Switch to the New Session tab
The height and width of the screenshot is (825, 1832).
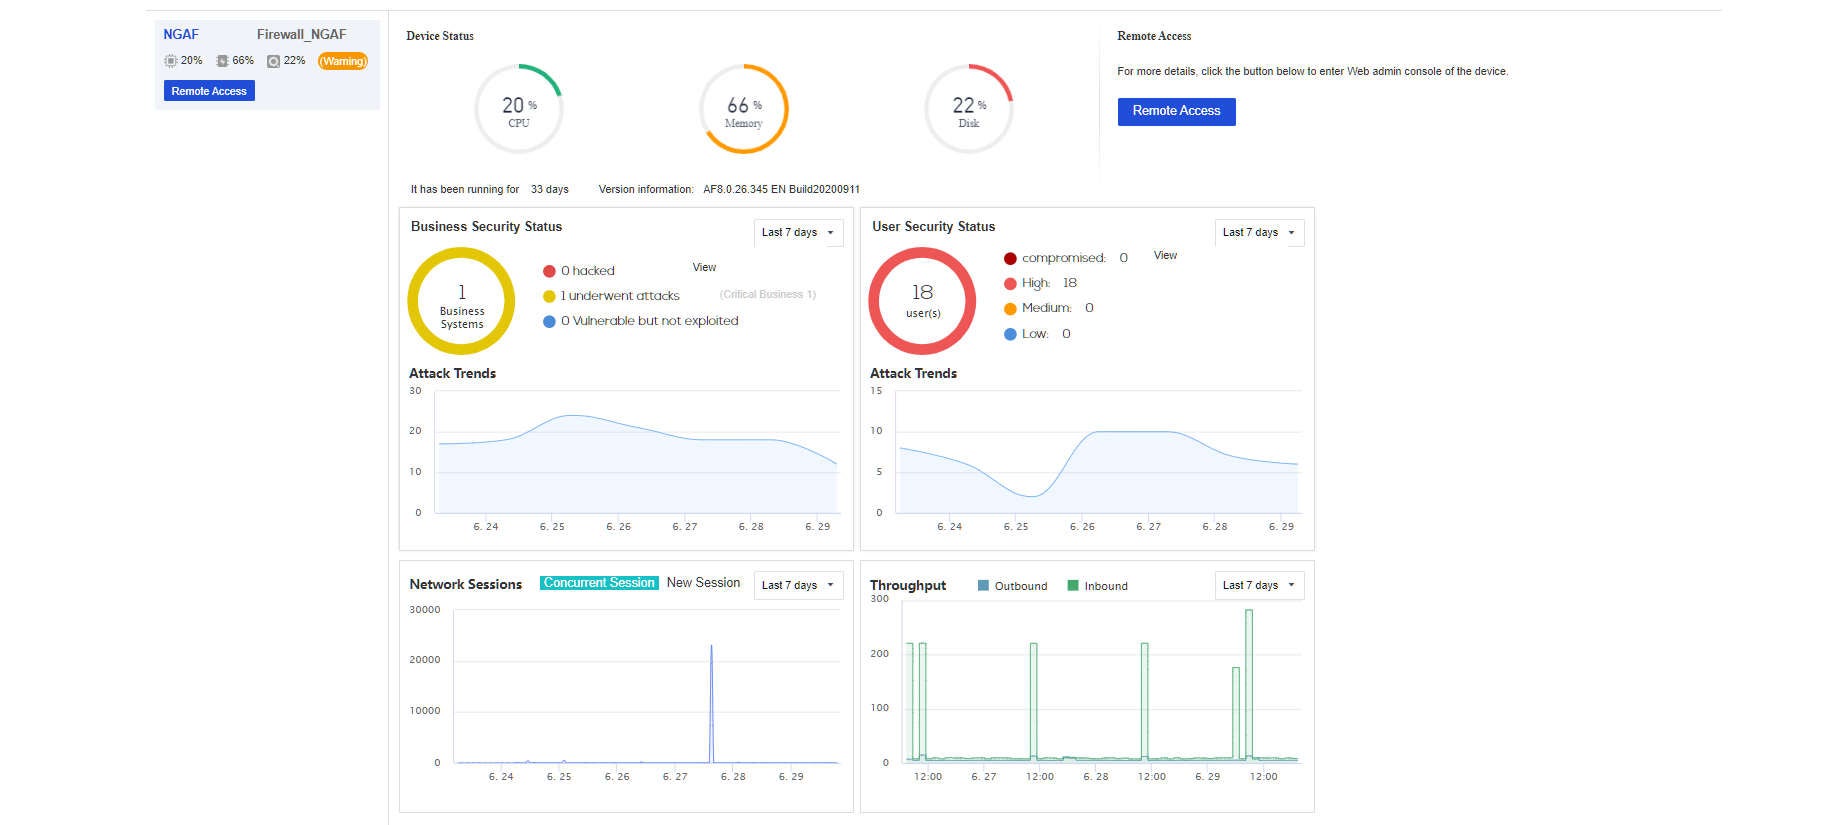point(703,583)
